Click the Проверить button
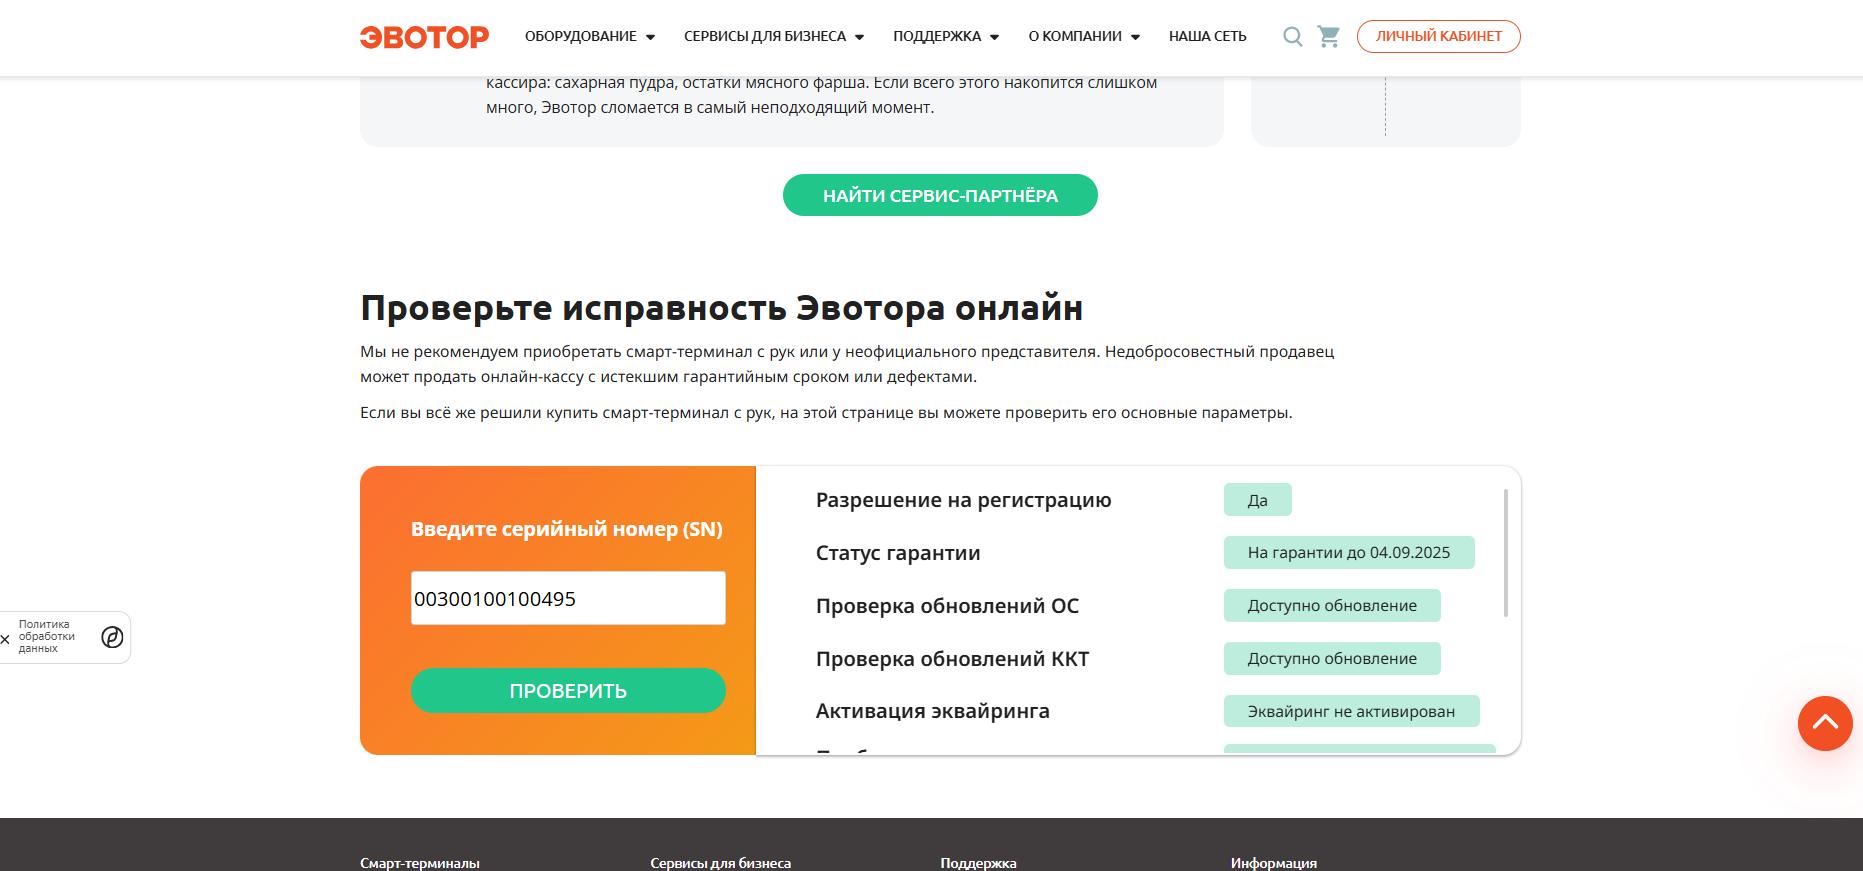This screenshot has height=871, width=1863. tap(568, 691)
